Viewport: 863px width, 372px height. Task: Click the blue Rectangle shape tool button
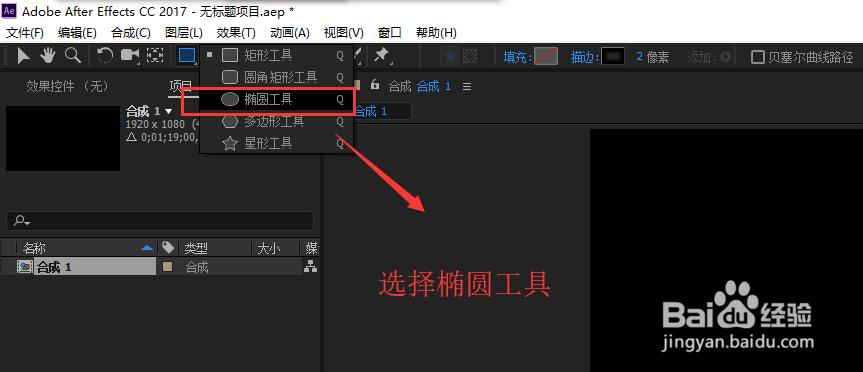click(x=187, y=55)
